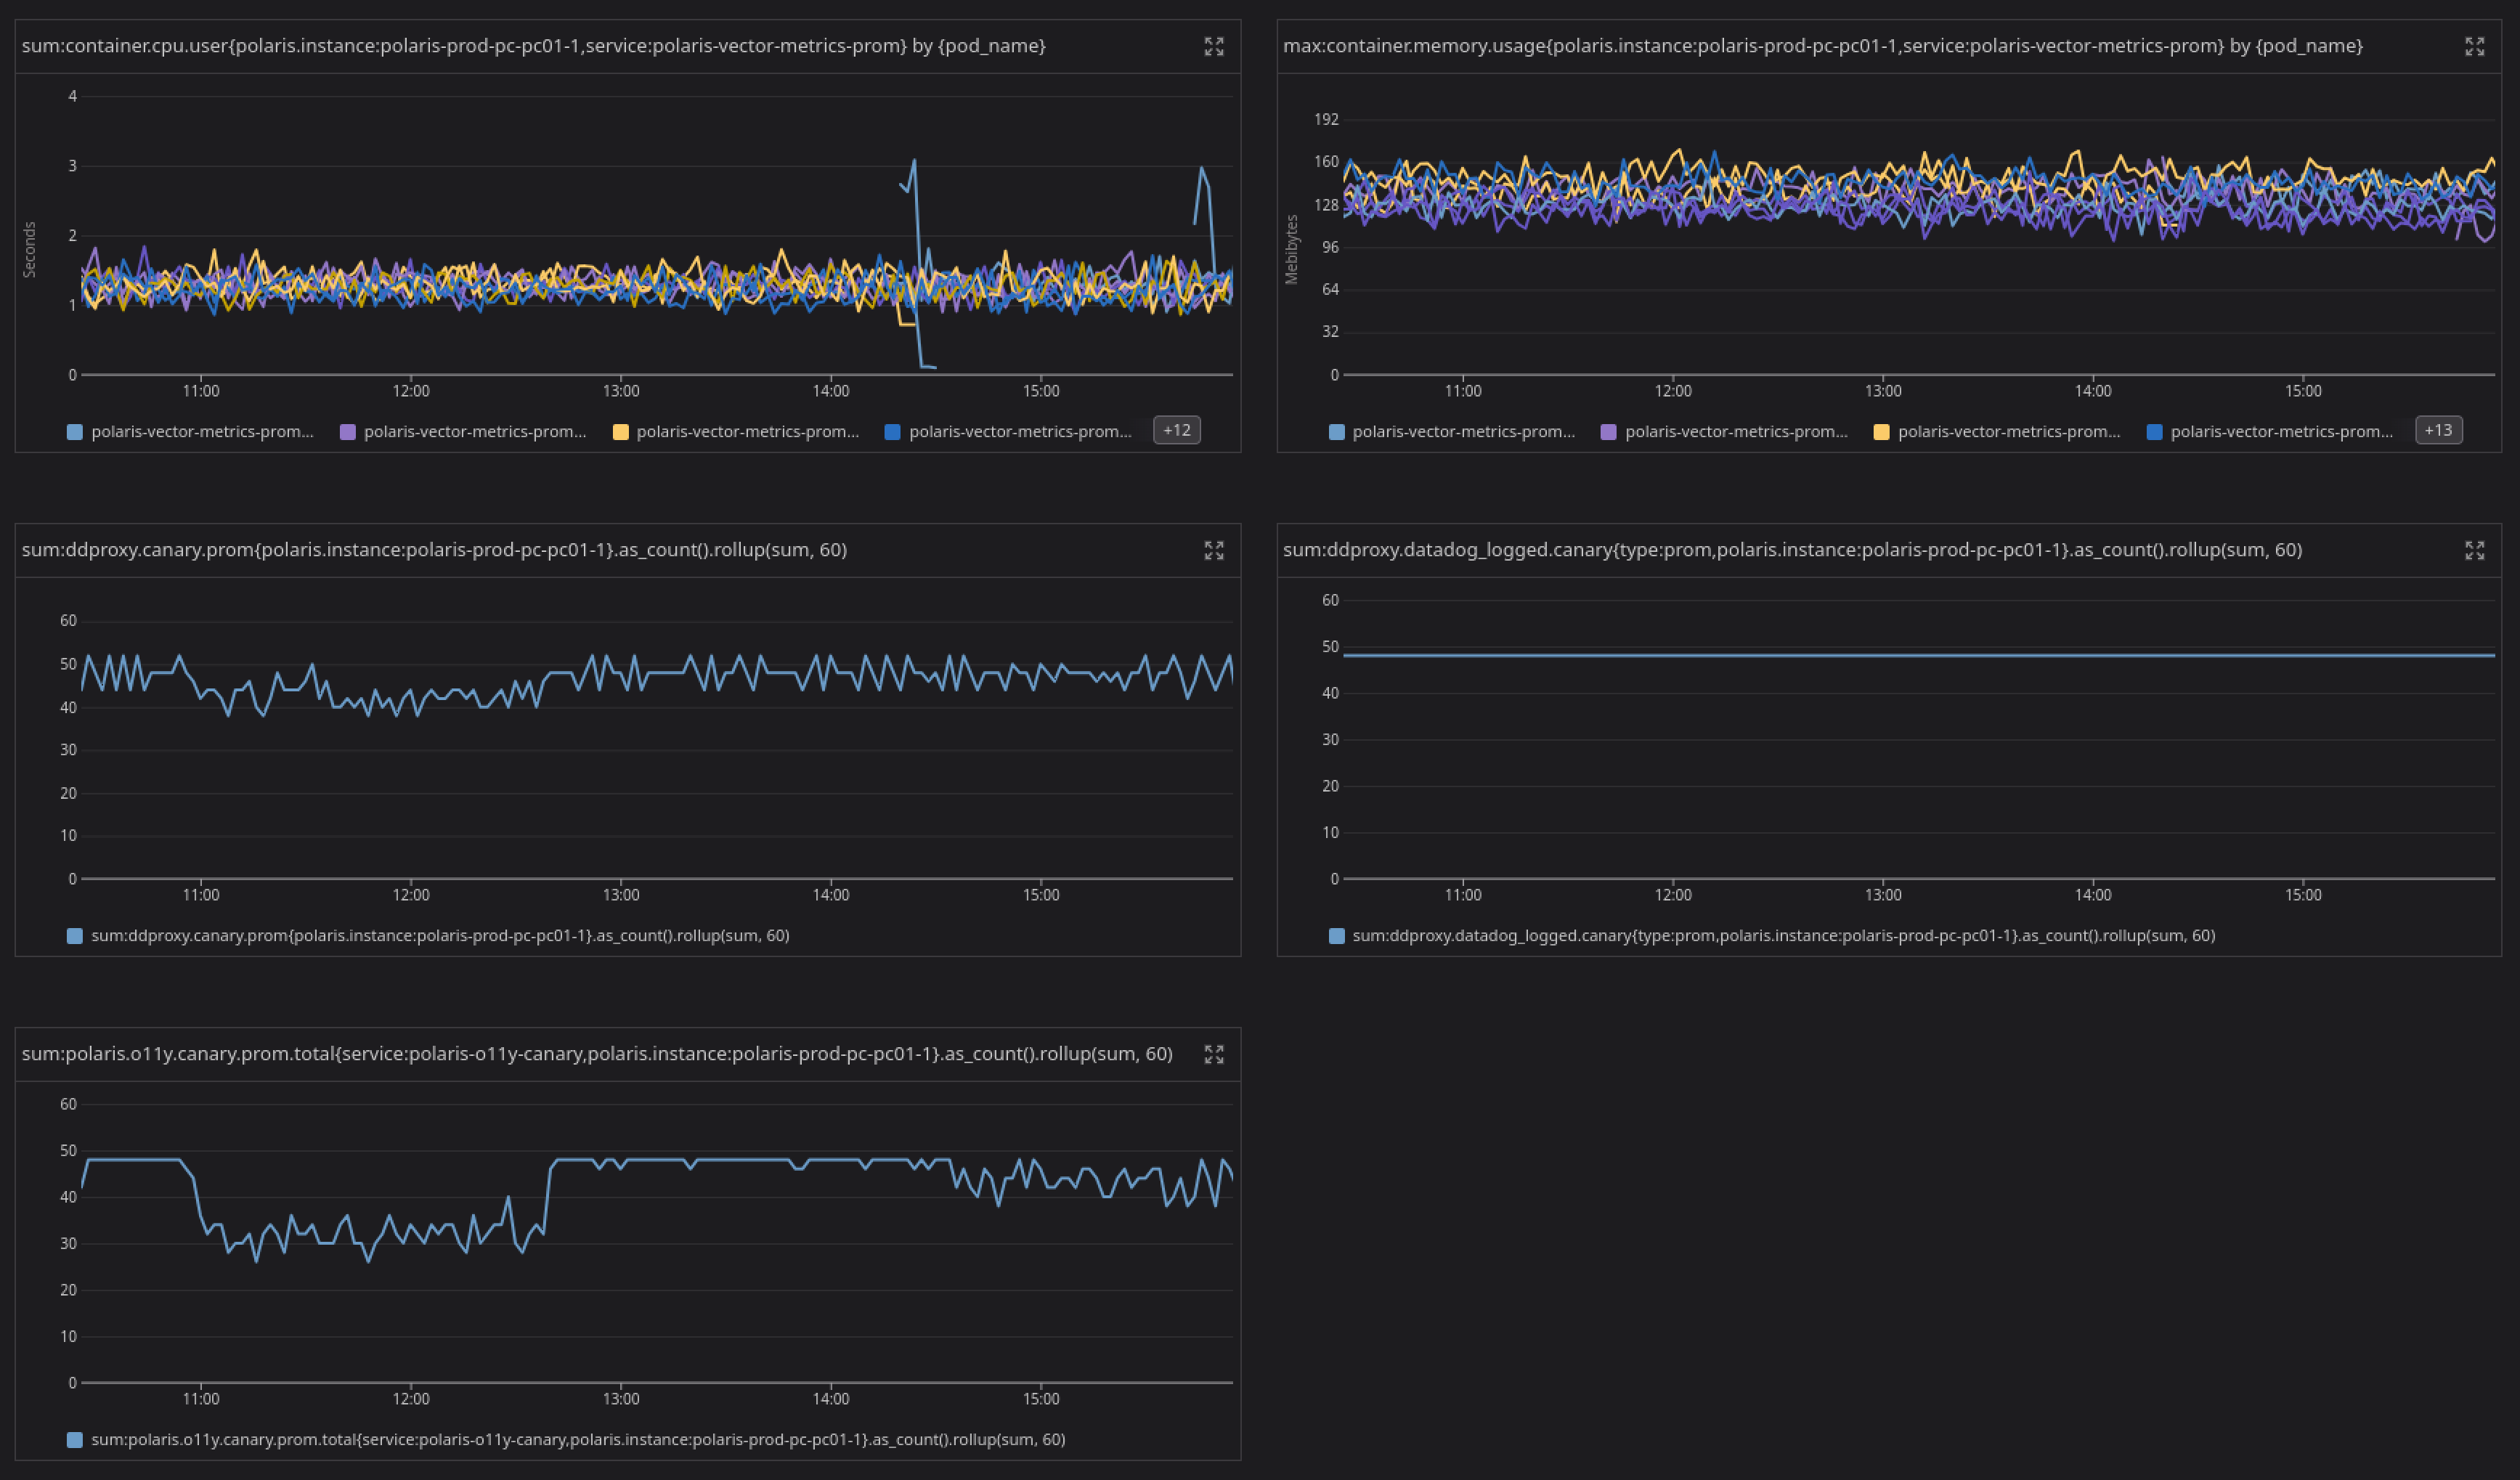Expand the +13 hidden series in memory legend

(x=2439, y=429)
